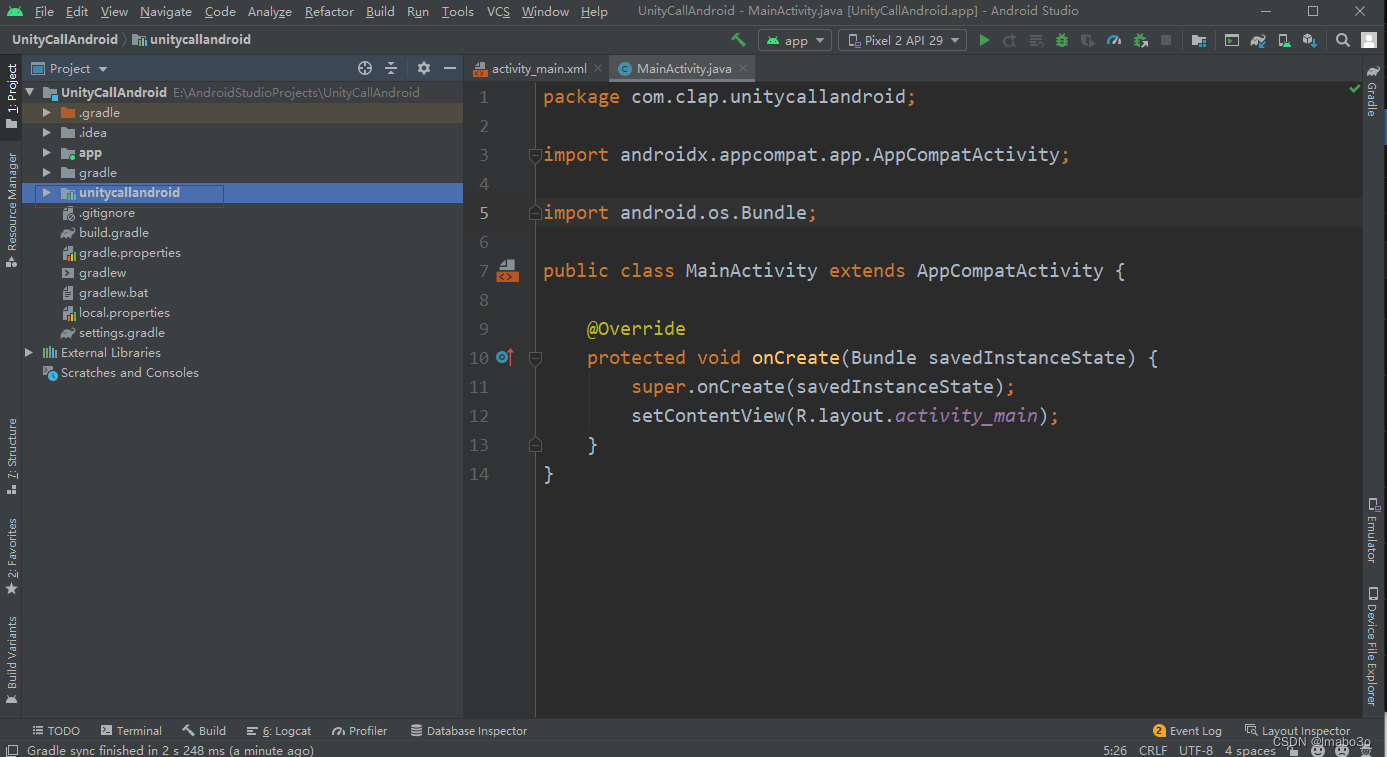Screen dimensions: 1387x757
Task: Open the Tools menu
Action: (457, 12)
